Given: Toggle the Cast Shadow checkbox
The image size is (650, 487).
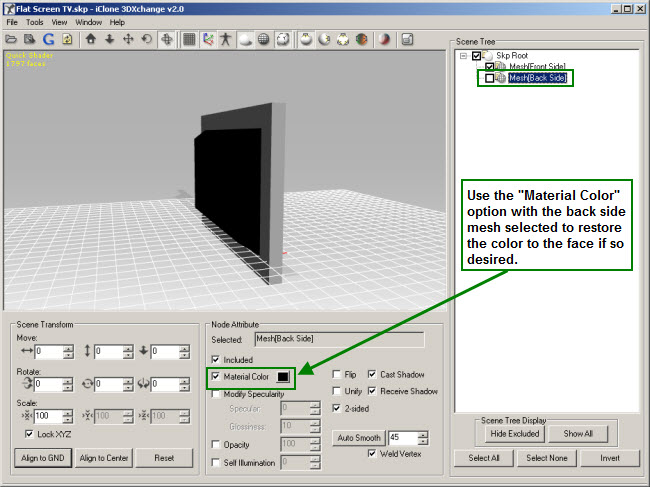Looking at the screenshot, I should [372, 374].
